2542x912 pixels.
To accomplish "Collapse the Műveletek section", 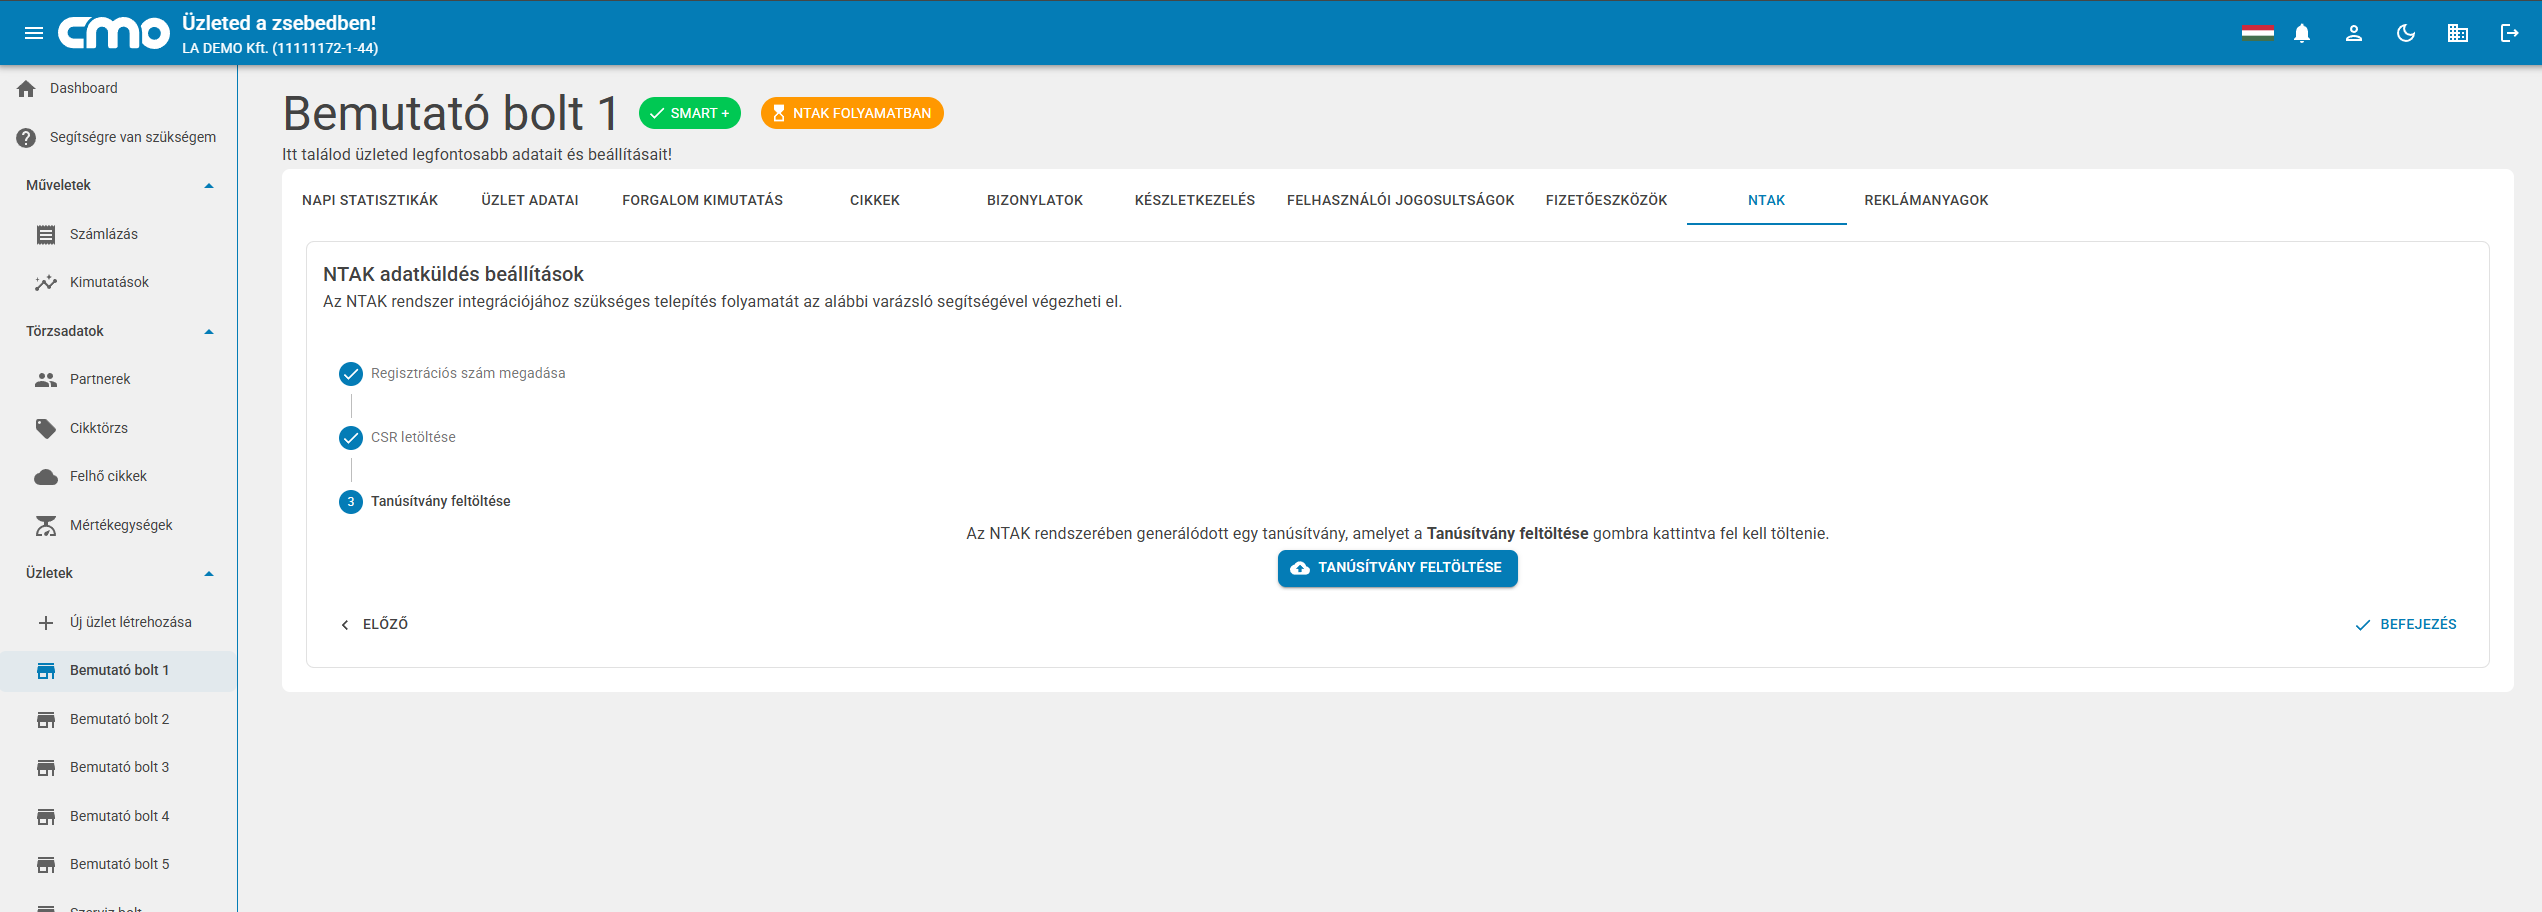I will tap(209, 186).
